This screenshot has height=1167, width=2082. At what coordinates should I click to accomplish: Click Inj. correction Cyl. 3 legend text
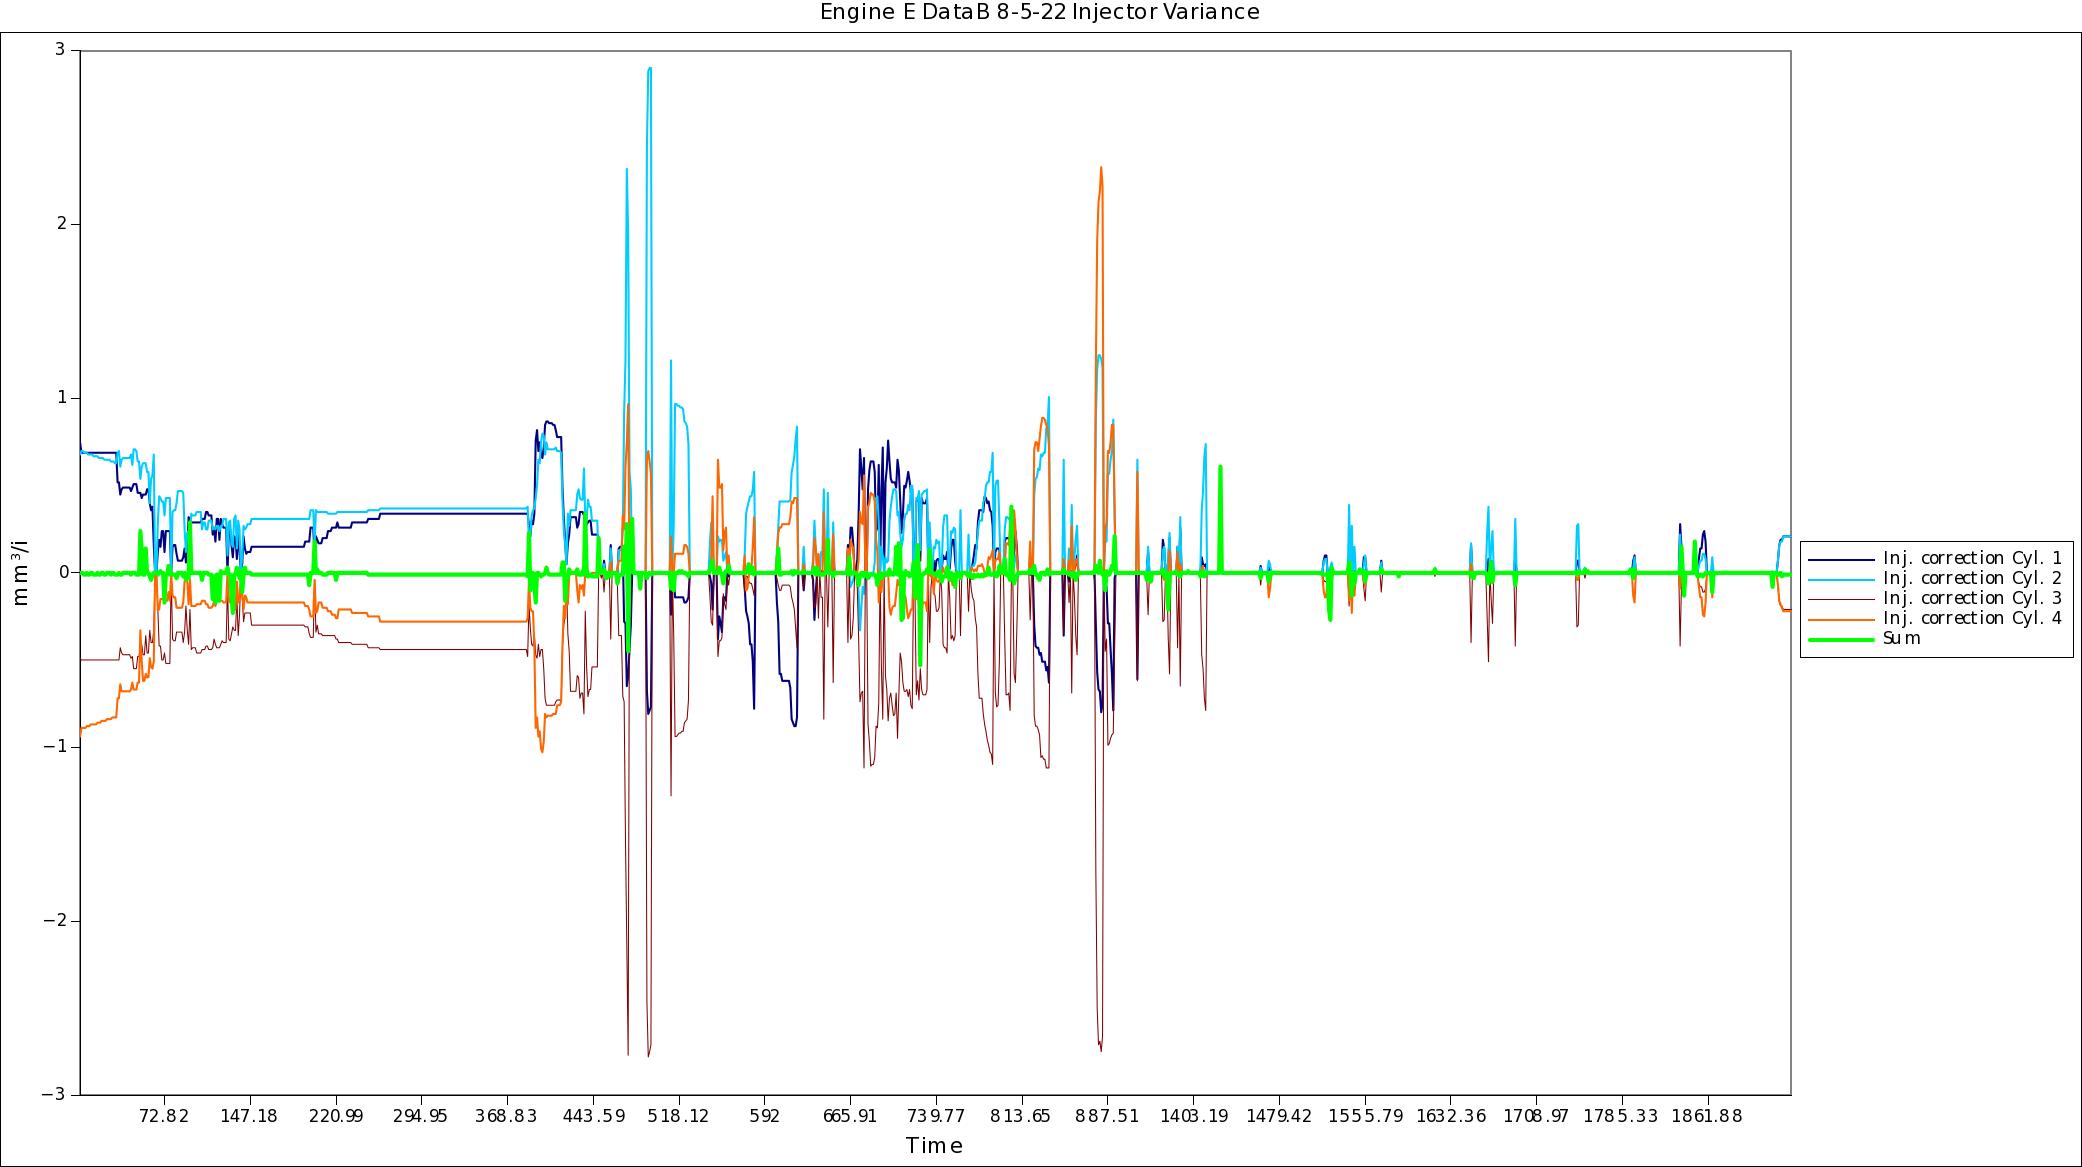point(1972,598)
